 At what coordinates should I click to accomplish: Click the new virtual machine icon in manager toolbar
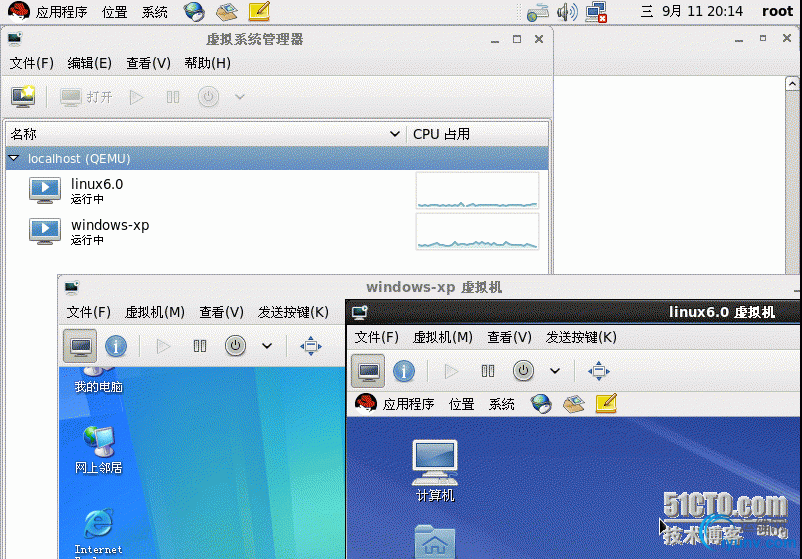(23, 96)
